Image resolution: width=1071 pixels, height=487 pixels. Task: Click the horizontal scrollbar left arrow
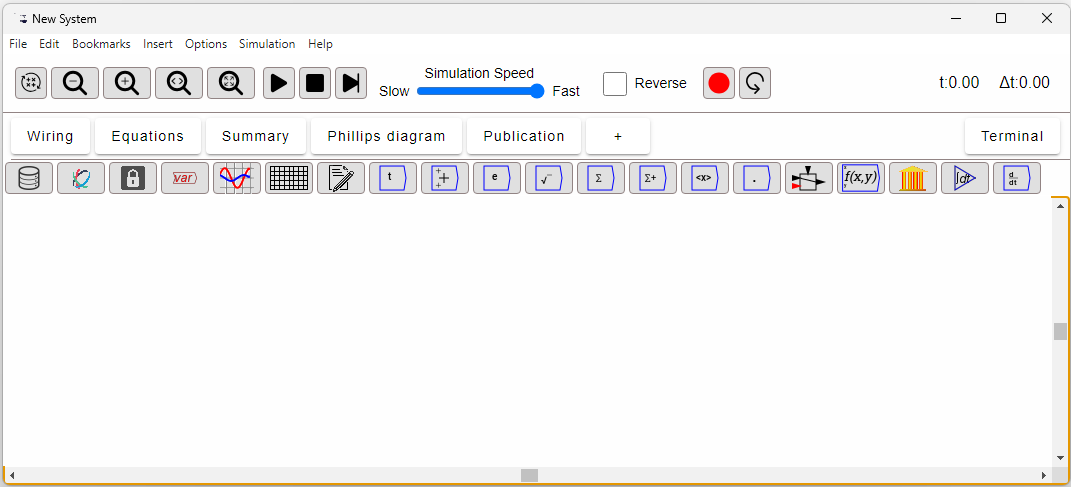click(12, 475)
